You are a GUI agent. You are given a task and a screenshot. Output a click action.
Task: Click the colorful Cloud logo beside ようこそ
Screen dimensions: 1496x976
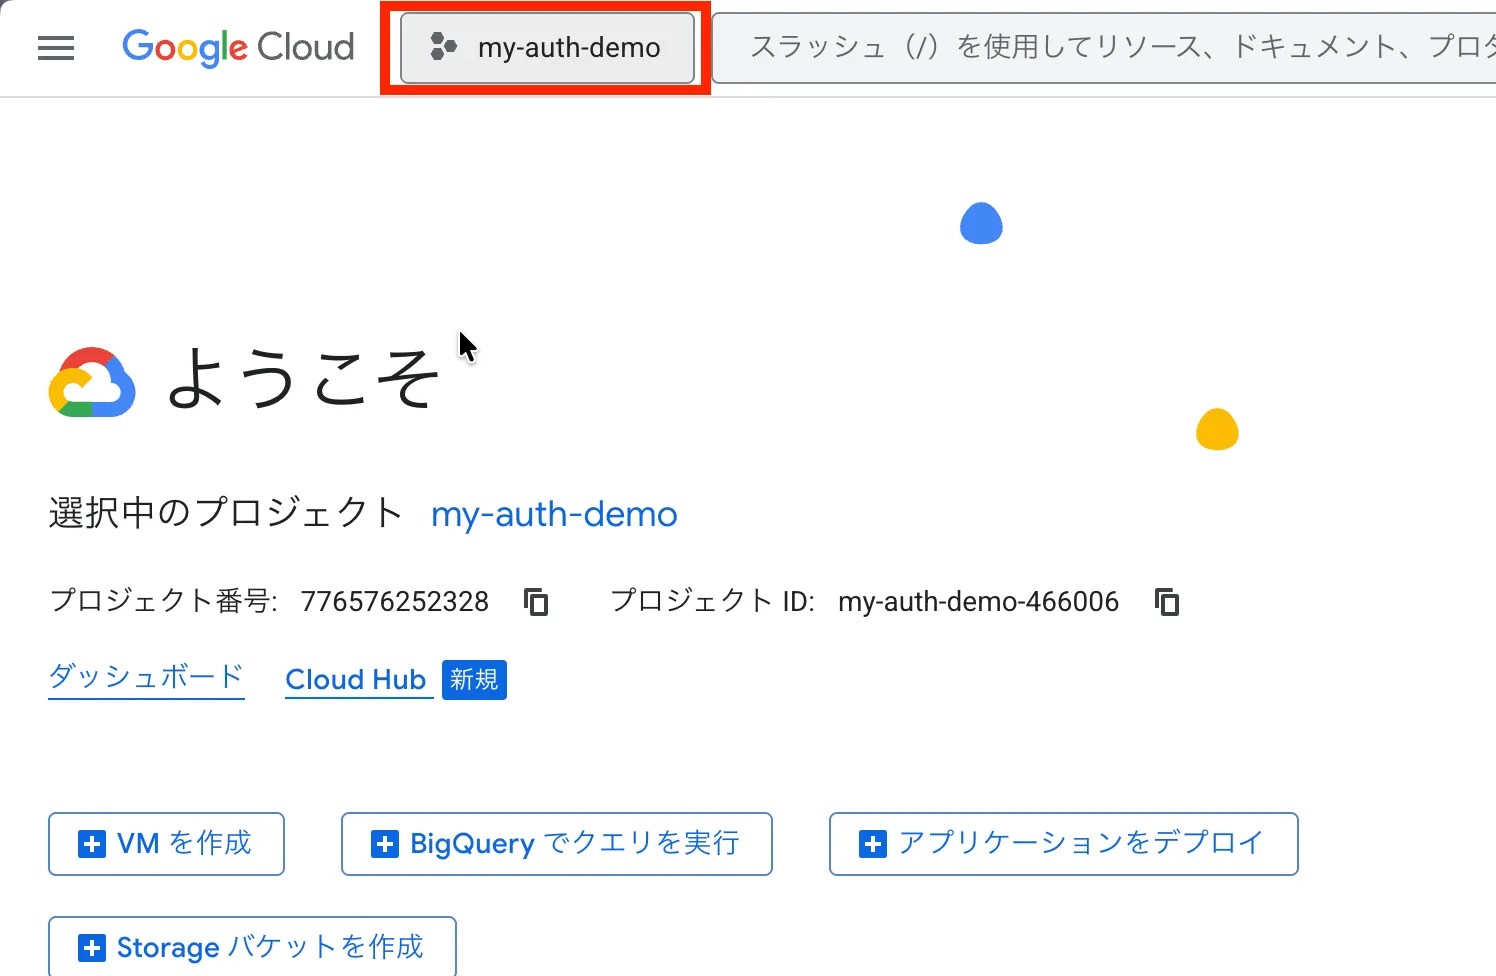(92, 382)
